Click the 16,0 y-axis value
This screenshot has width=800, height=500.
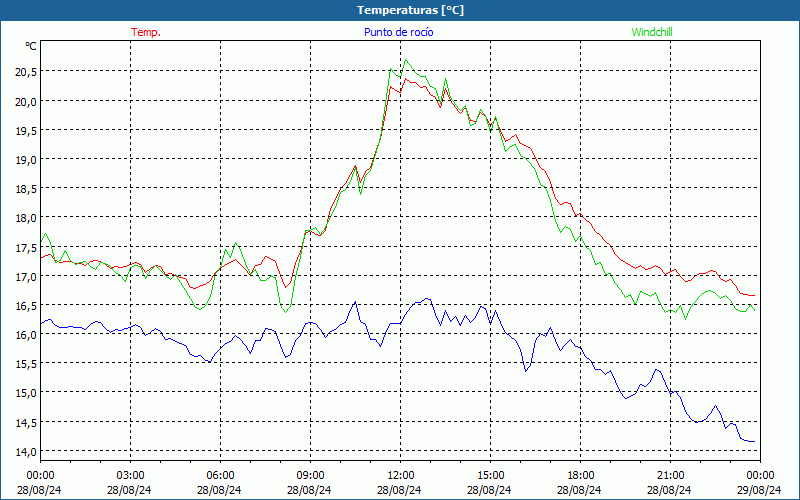pyautogui.click(x=26, y=335)
